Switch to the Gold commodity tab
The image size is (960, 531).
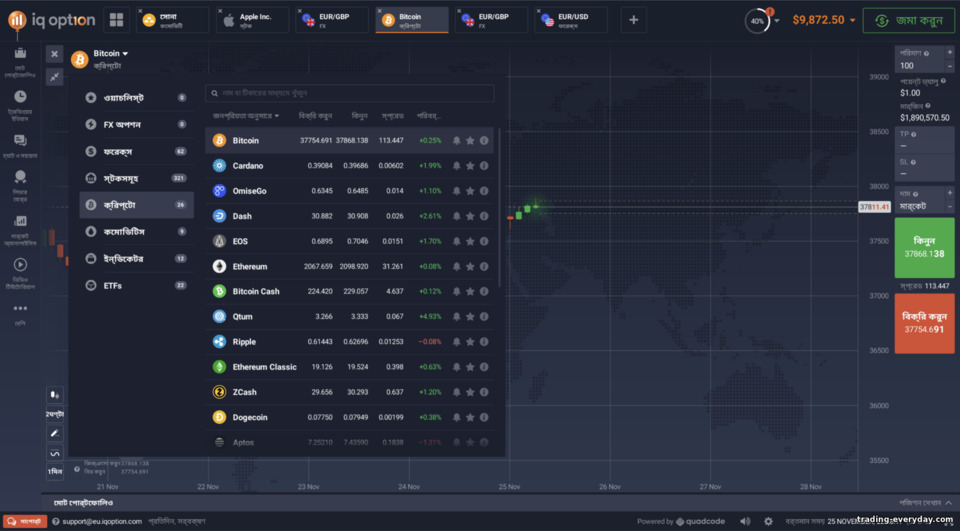coord(172,20)
